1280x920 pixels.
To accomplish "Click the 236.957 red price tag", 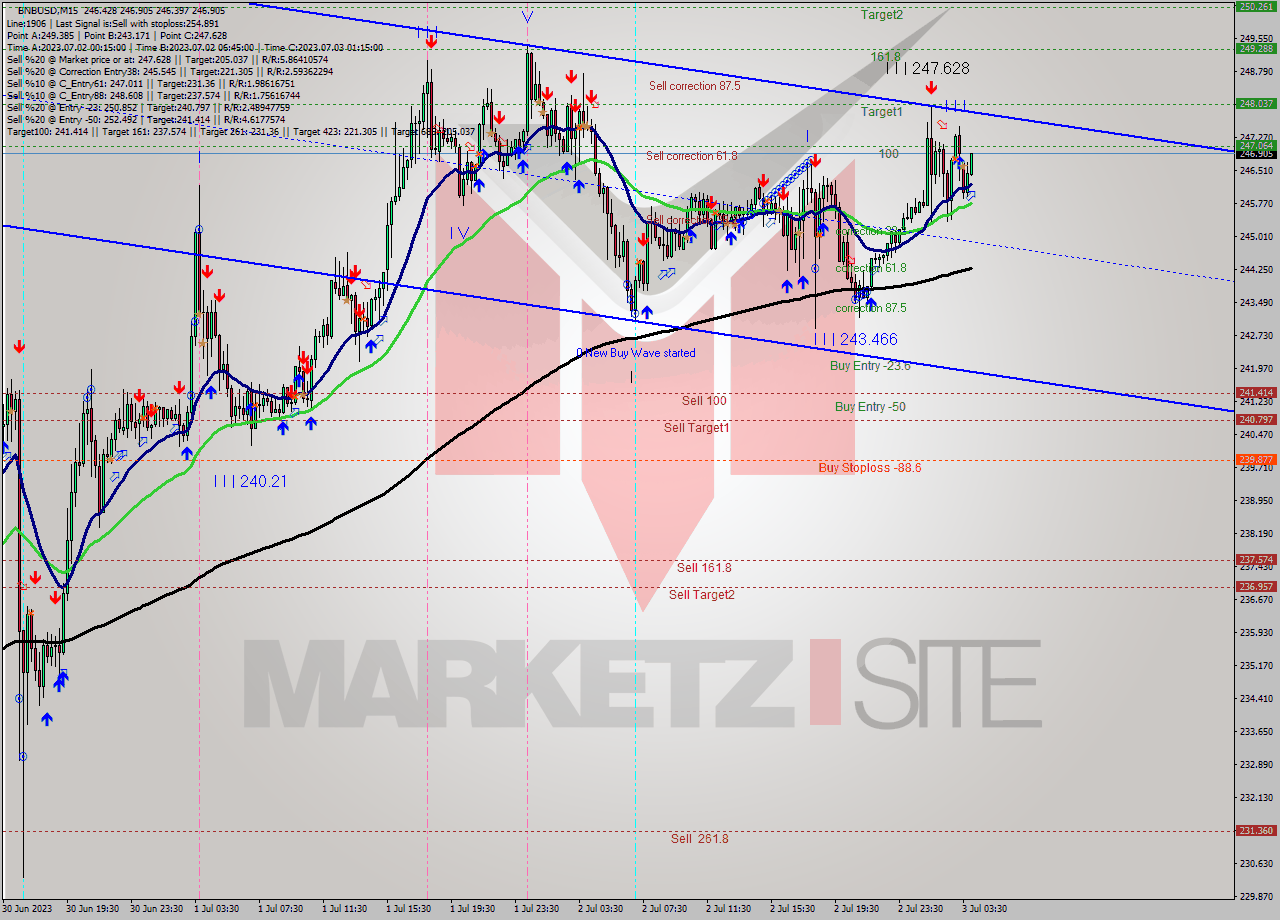I will click(x=1256, y=587).
